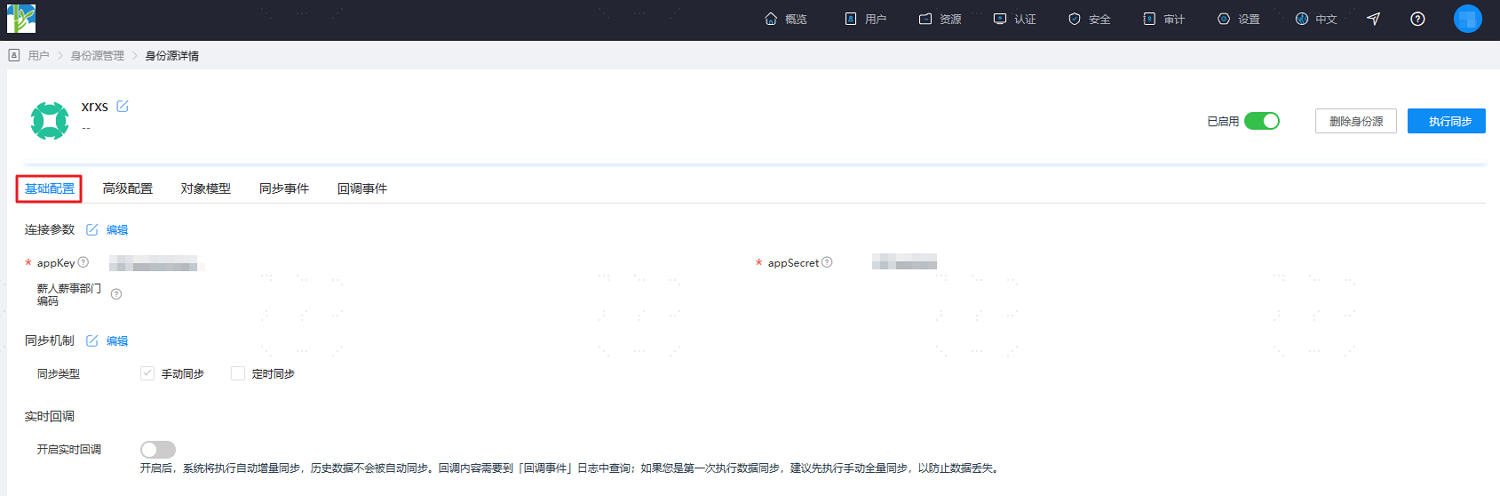Viewport: 1500px width, 496px height.
Task: Toggle the 已启用 enabled switch
Action: click(x=1262, y=121)
